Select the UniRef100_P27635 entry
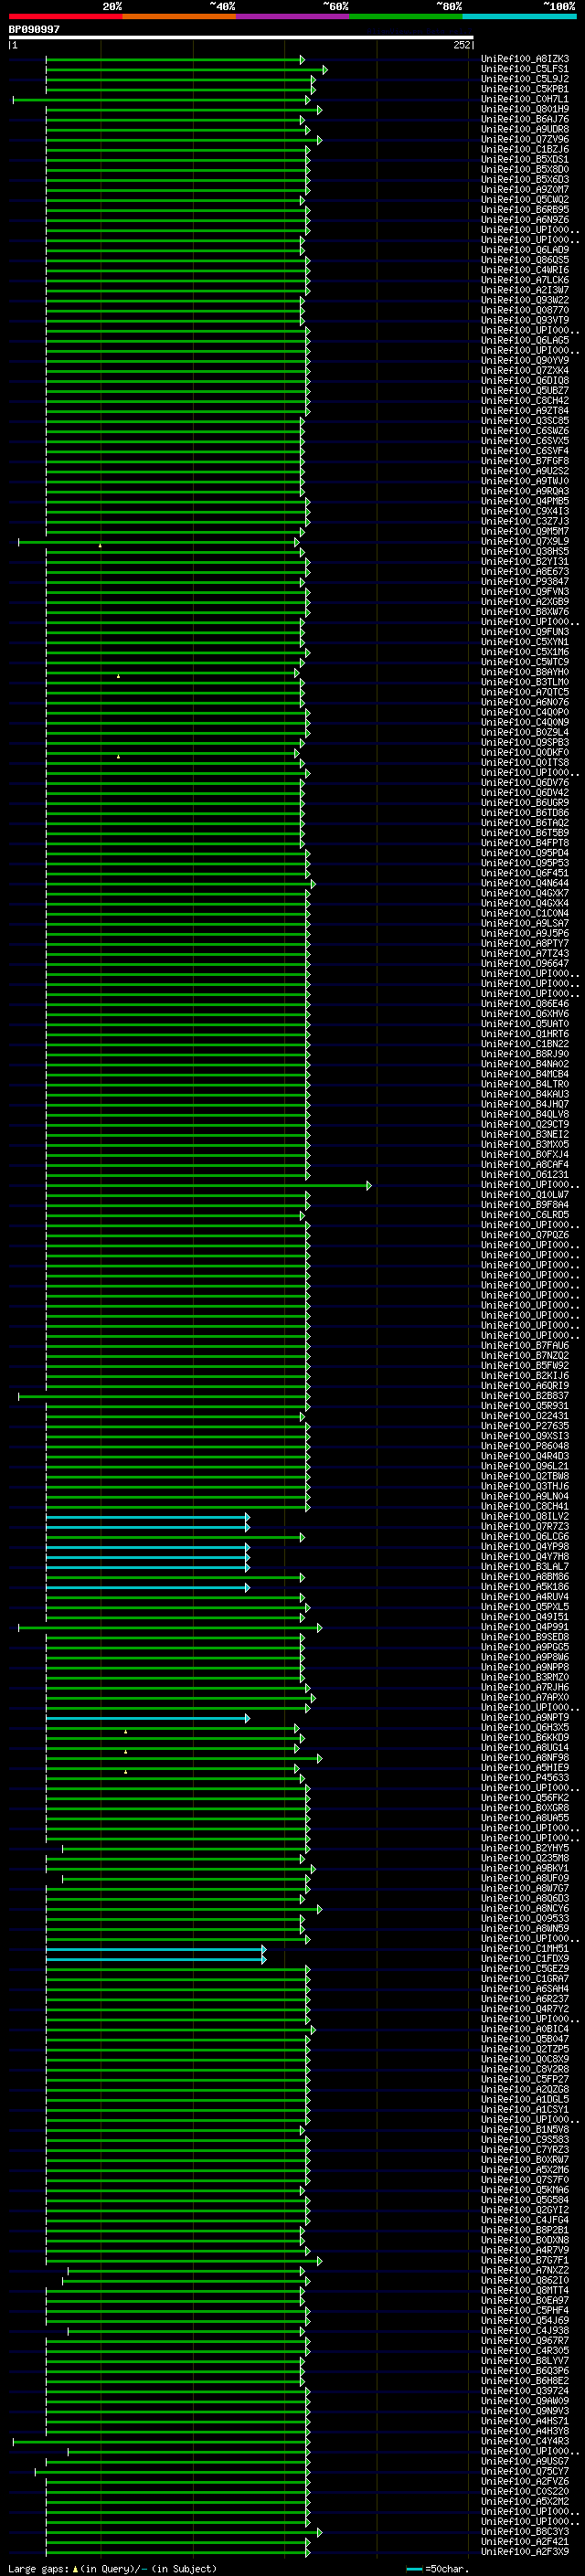The height and width of the screenshot is (2576, 585). (525, 1426)
